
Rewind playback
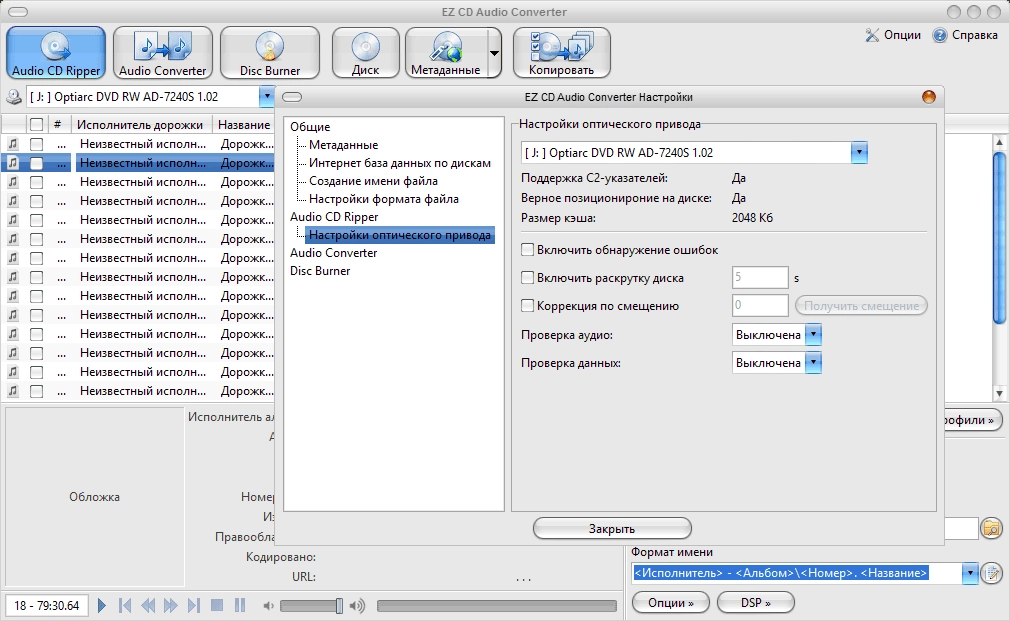coord(148,606)
